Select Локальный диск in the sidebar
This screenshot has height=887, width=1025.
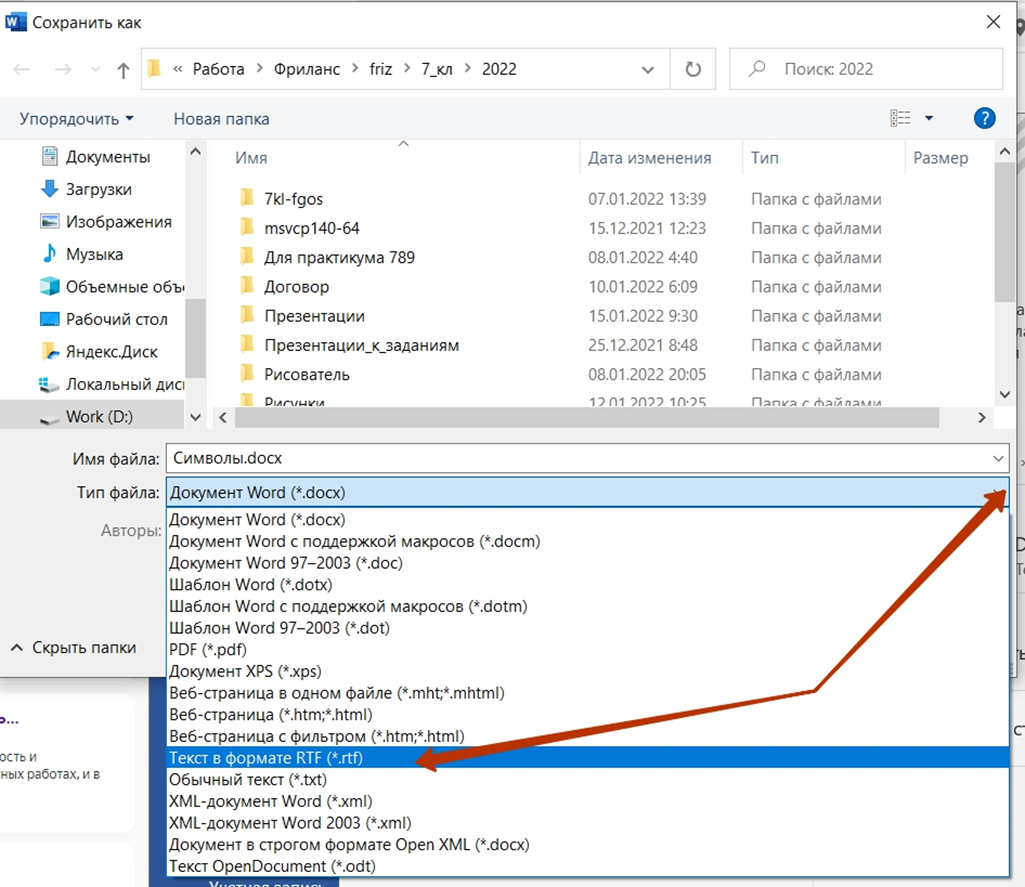coord(112,384)
